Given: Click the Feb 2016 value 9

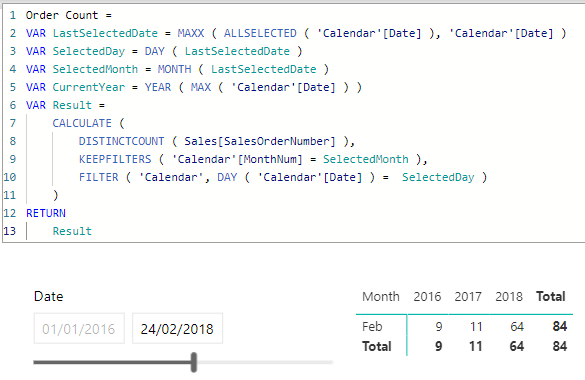Looking at the screenshot, I should (x=439, y=327).
